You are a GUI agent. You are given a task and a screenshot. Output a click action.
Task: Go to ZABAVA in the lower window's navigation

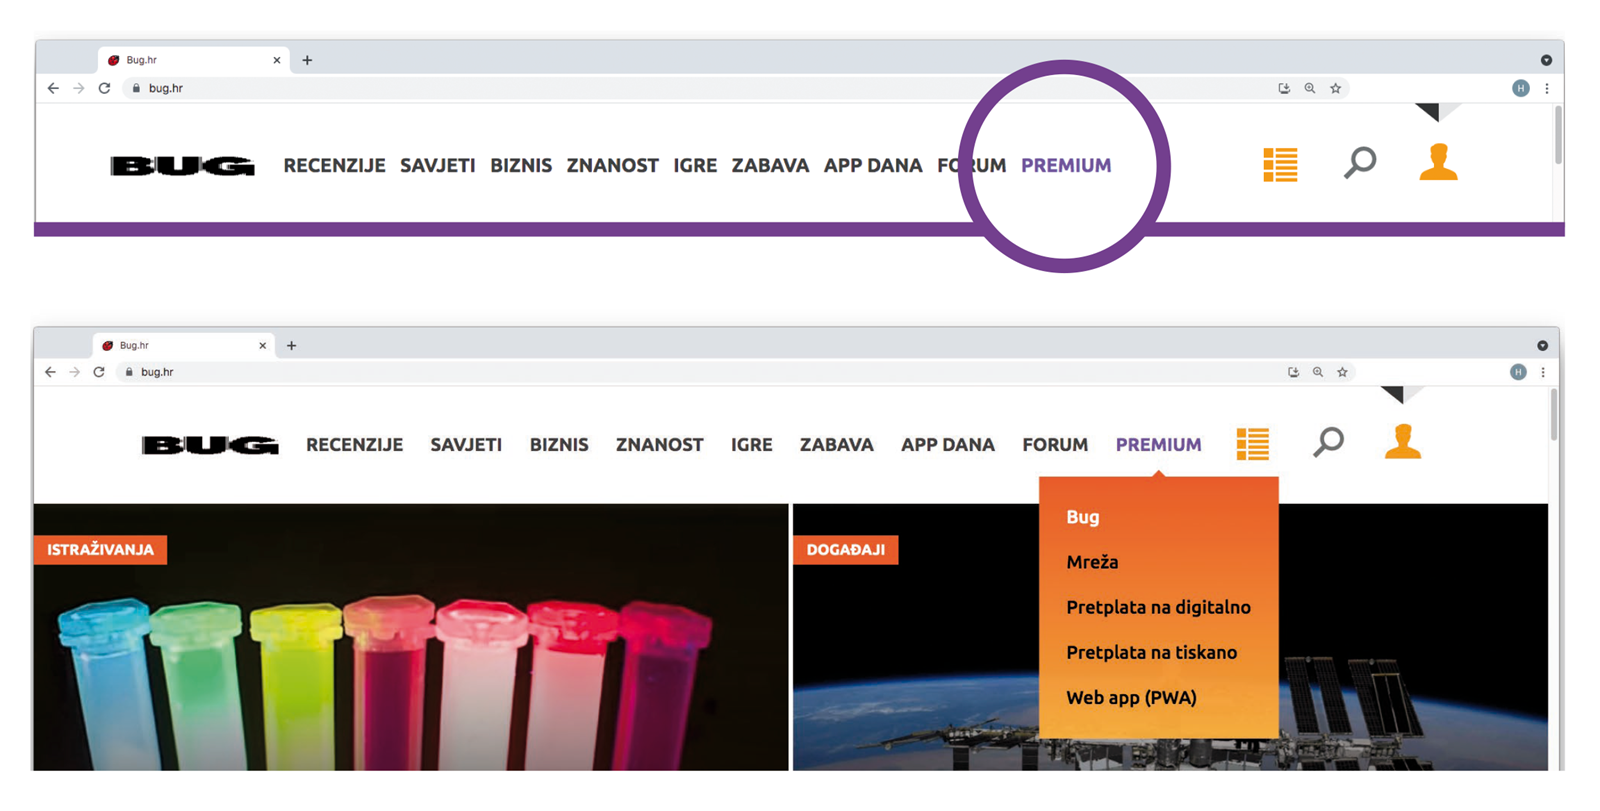(837, 445)
